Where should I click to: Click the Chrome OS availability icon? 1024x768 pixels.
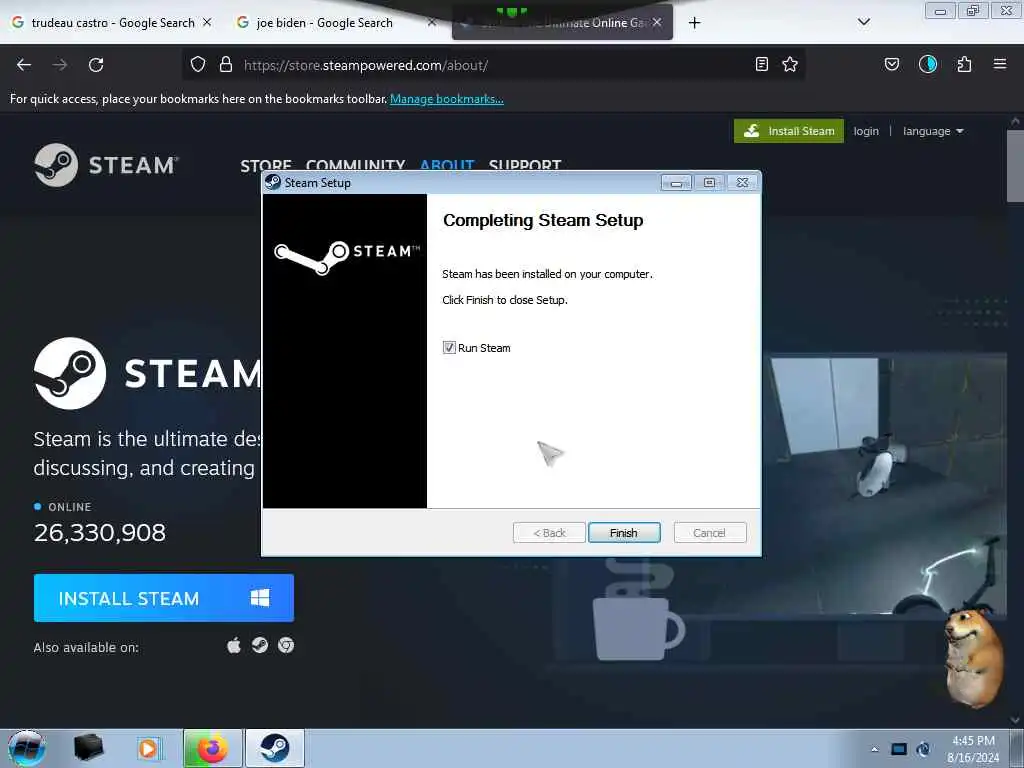pyautogui.click(x=286, y=646)
